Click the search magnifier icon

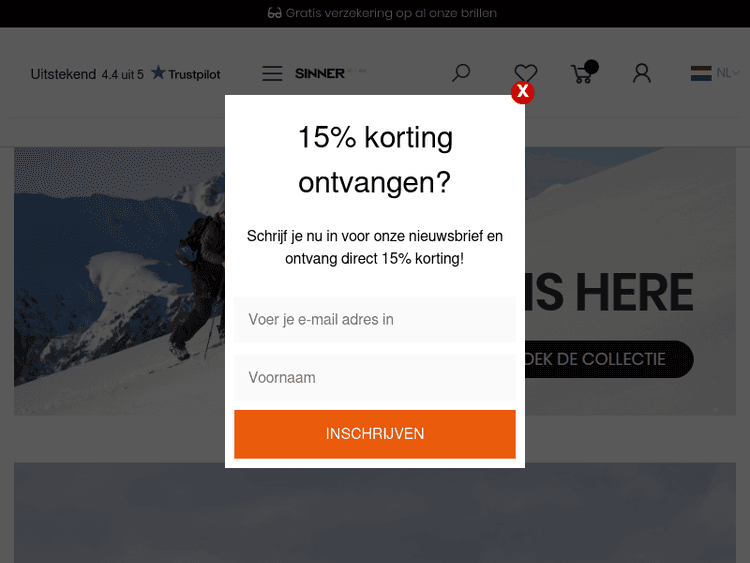coord(461,73)
